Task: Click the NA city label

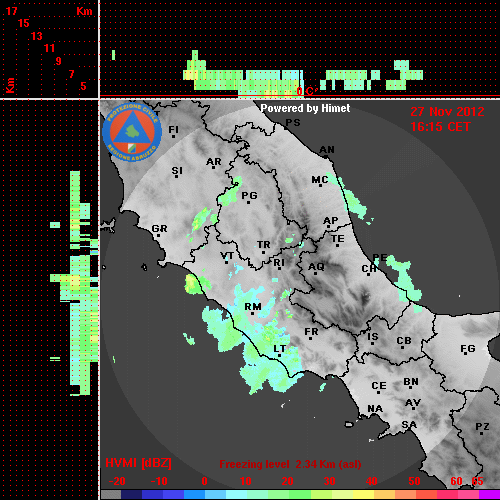Action: coord(375,408)
